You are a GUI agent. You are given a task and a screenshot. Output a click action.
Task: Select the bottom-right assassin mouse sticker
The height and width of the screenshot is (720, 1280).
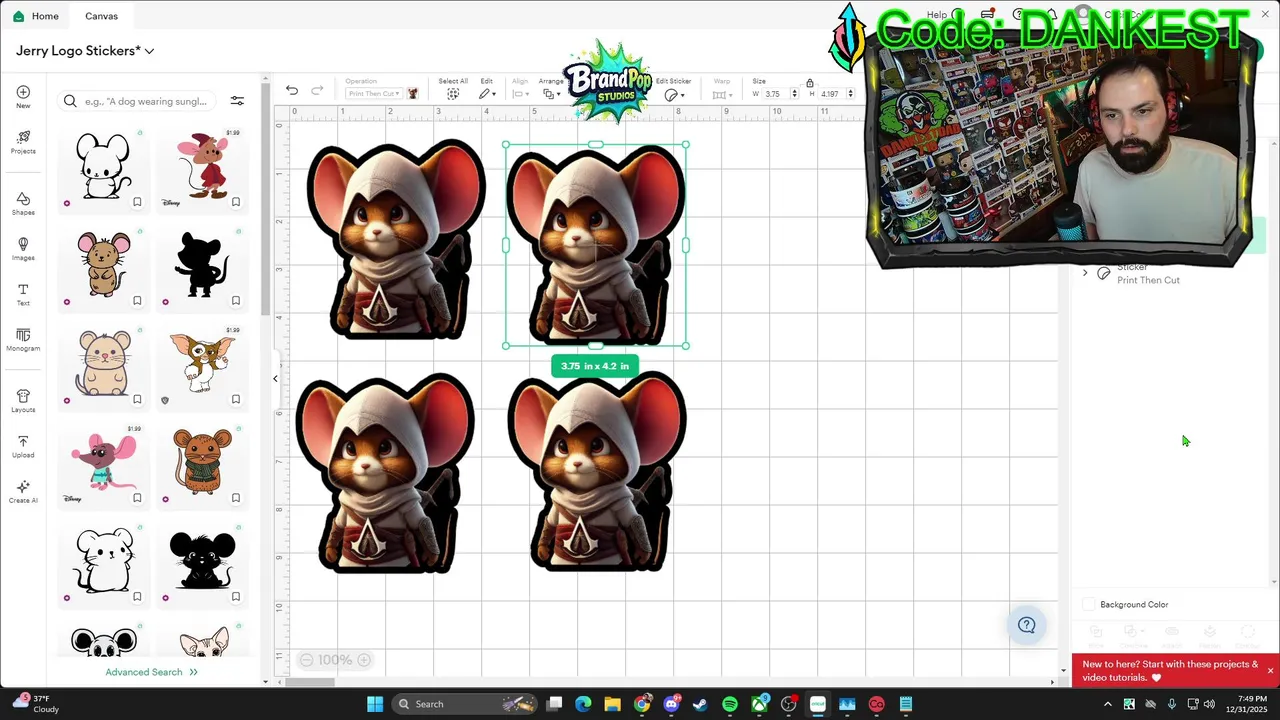(597, 471)
